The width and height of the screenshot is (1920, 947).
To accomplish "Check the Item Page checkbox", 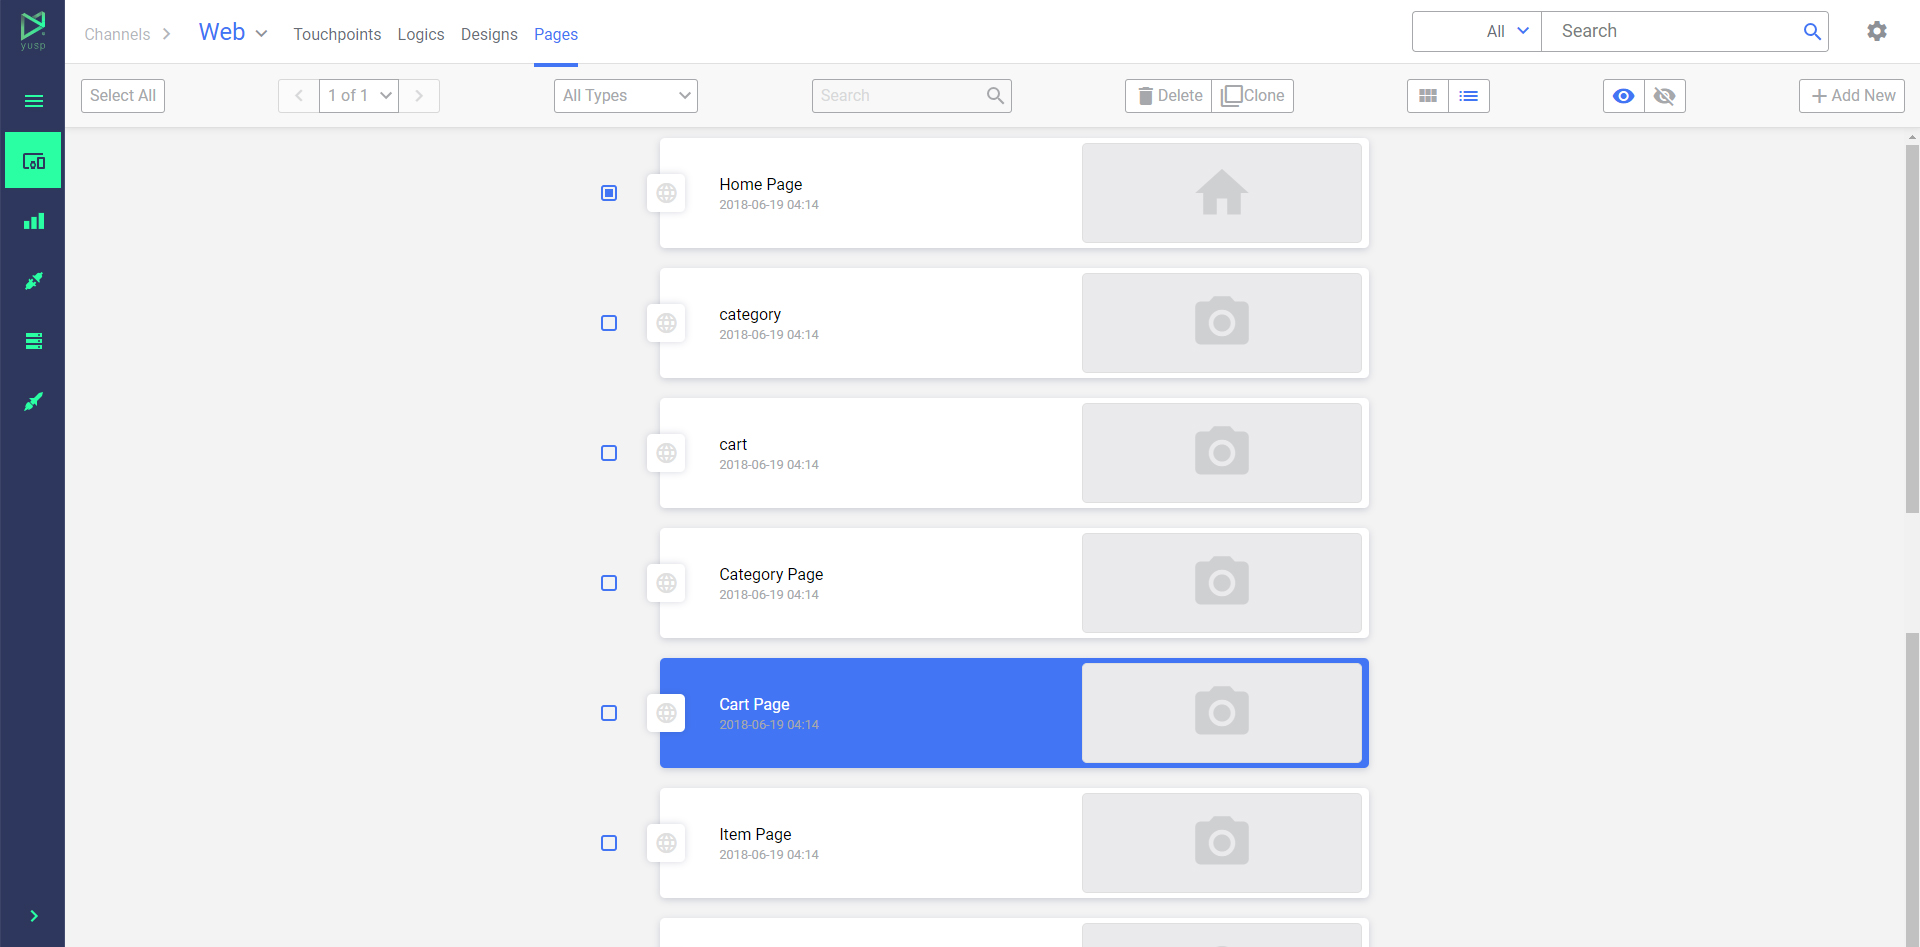I will (x=609, y=843).
